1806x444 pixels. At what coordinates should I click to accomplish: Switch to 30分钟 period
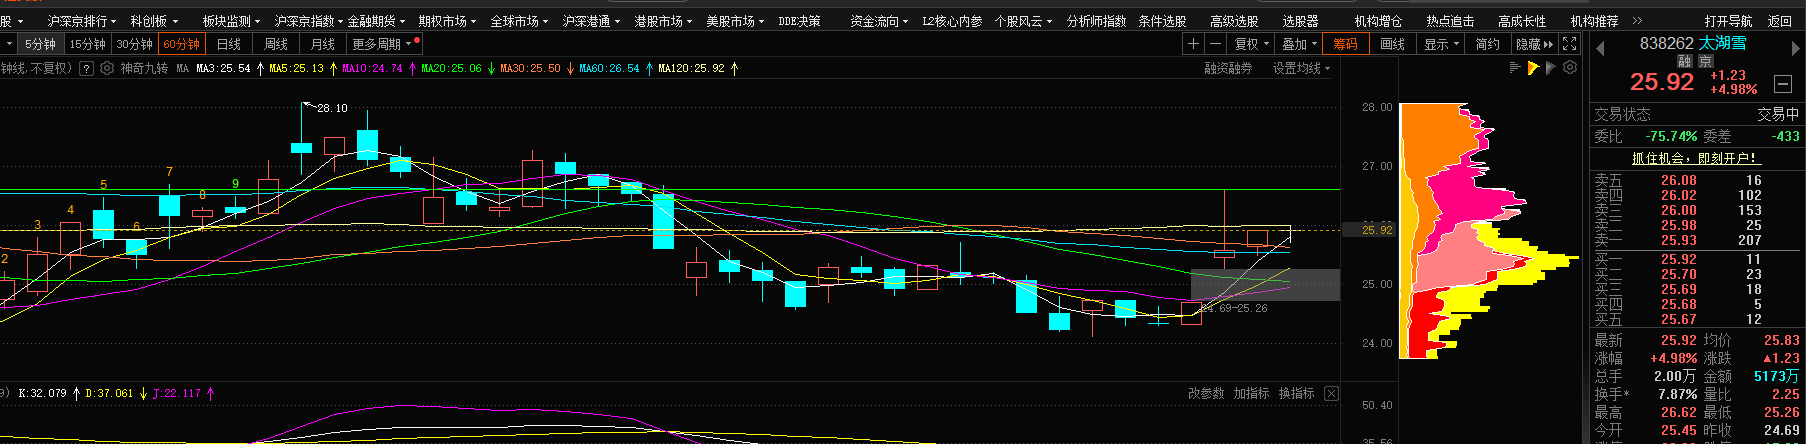(x=135, y=44)
